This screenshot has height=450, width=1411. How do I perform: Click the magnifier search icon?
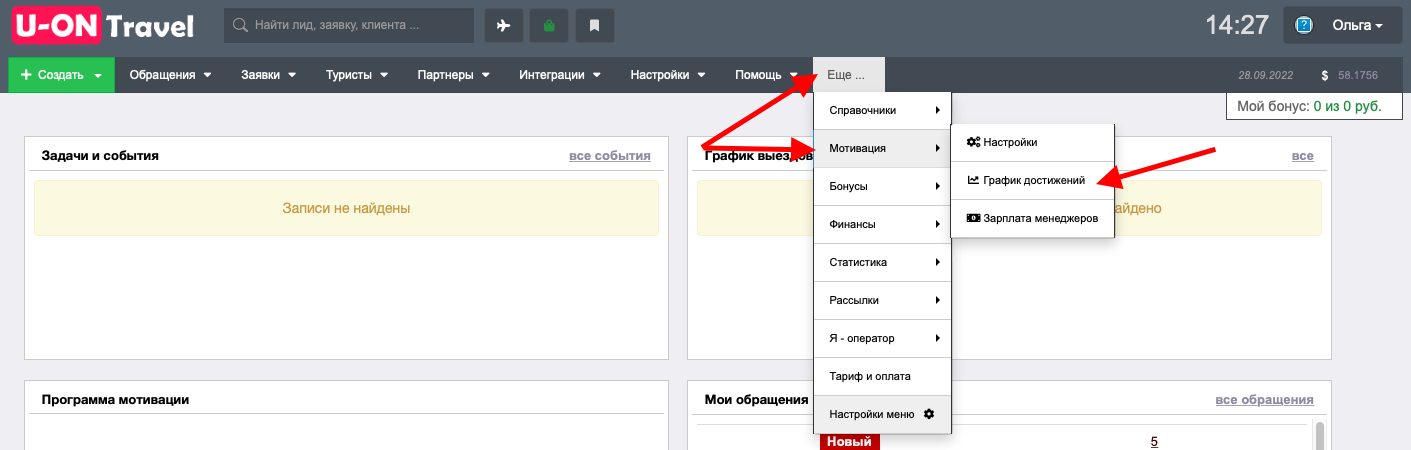pyautogui.click(x=240, y=26)
